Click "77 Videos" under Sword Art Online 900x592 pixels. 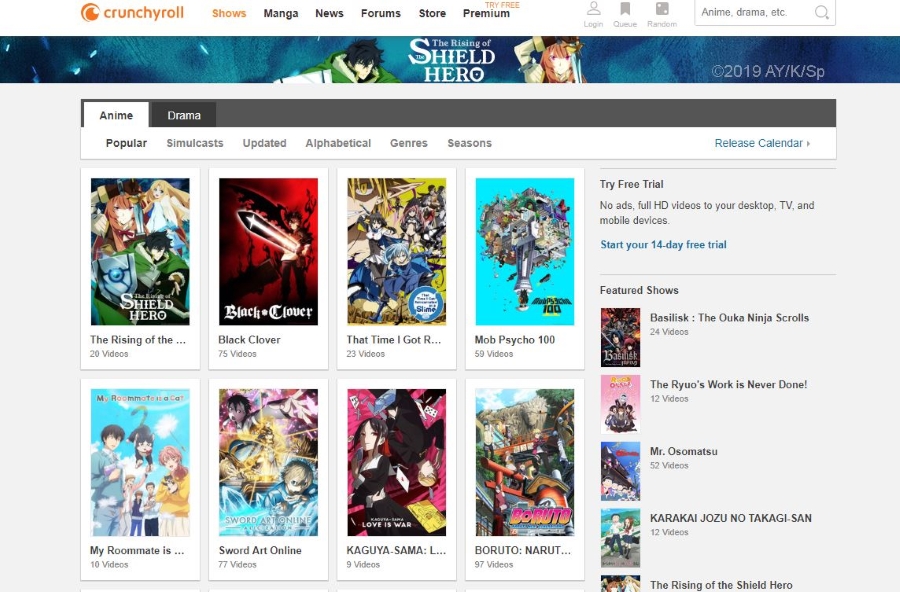(237, 564)
